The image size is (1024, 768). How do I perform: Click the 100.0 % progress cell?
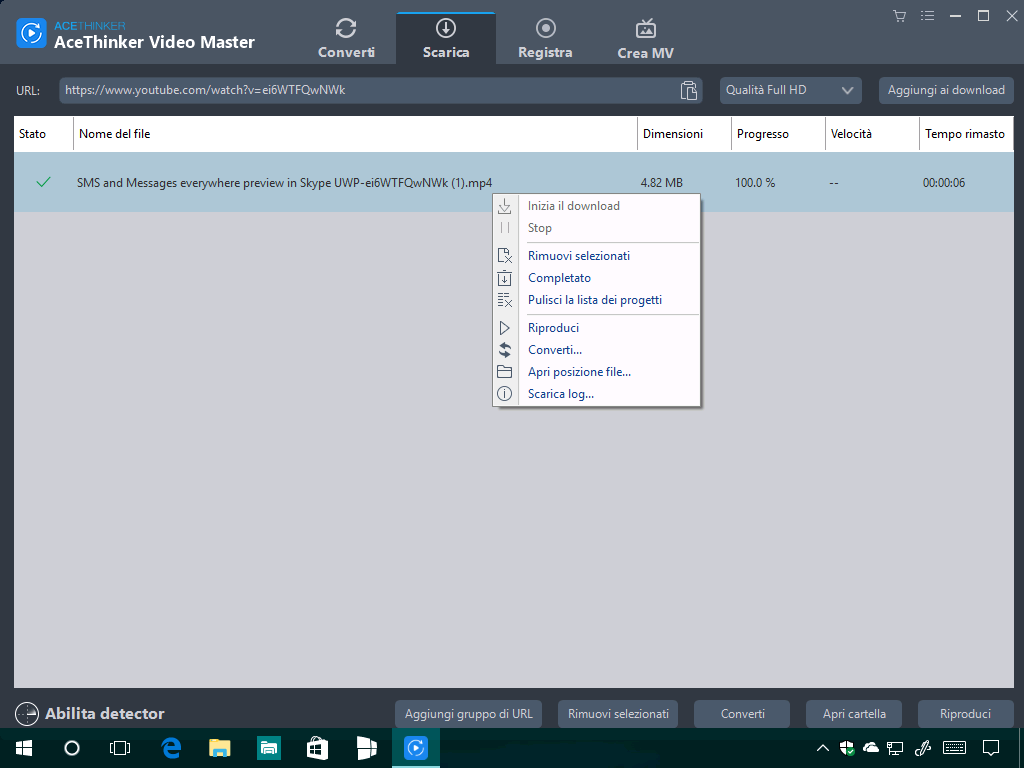tap(755, 183)
